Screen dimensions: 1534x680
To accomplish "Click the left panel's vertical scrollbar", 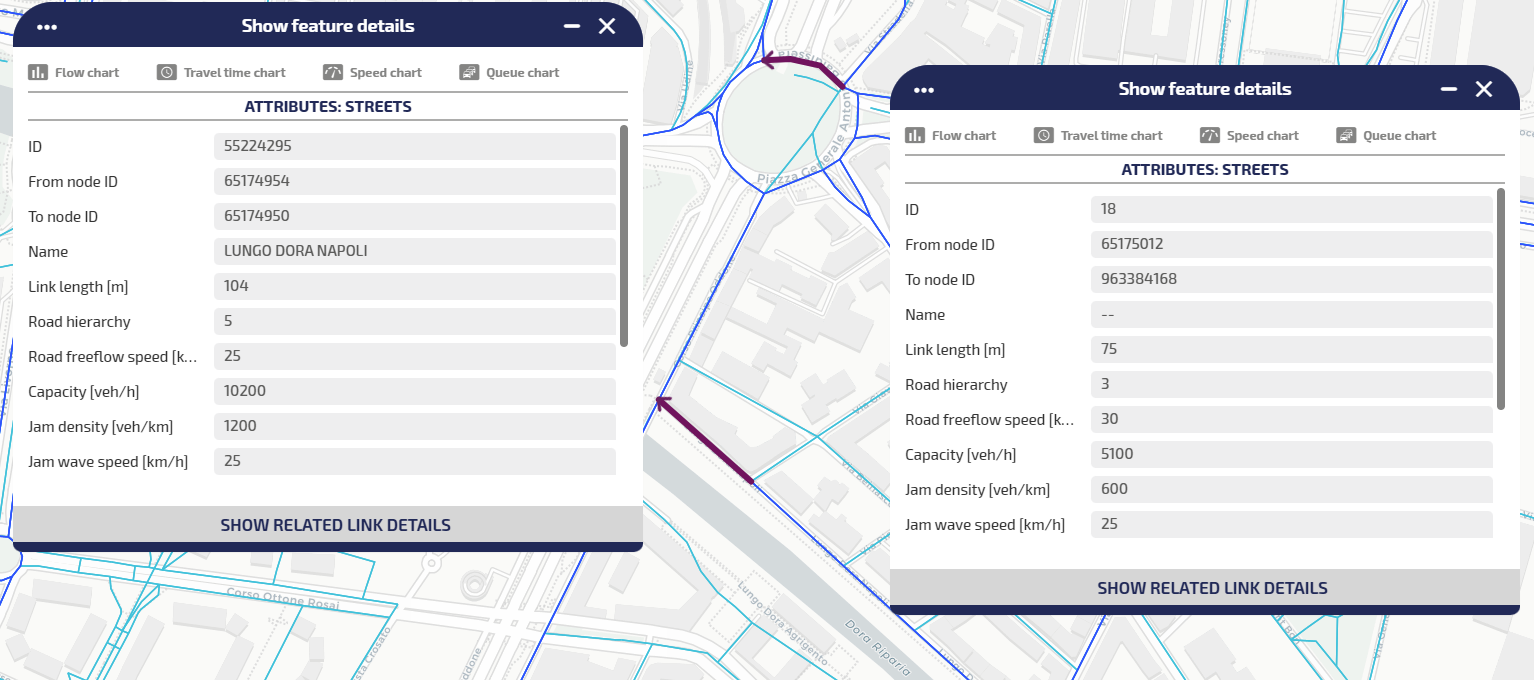I will [x=624, y=236].
